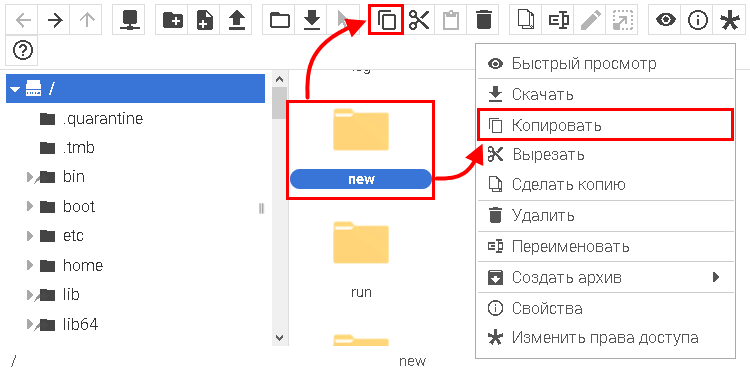Expand the etc folder tree arrow
This screenshot has height=373, width=750.
pyautogui.click(x=31, y=236)
